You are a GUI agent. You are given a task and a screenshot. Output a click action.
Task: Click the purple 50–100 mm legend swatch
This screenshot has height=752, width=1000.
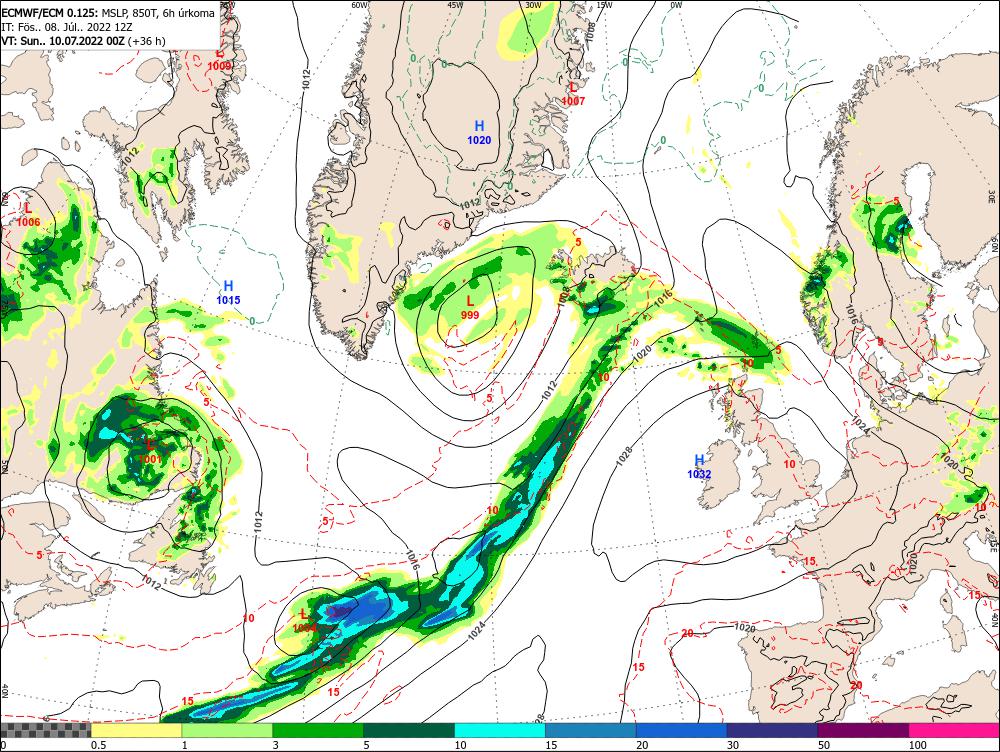coord(864,730)
